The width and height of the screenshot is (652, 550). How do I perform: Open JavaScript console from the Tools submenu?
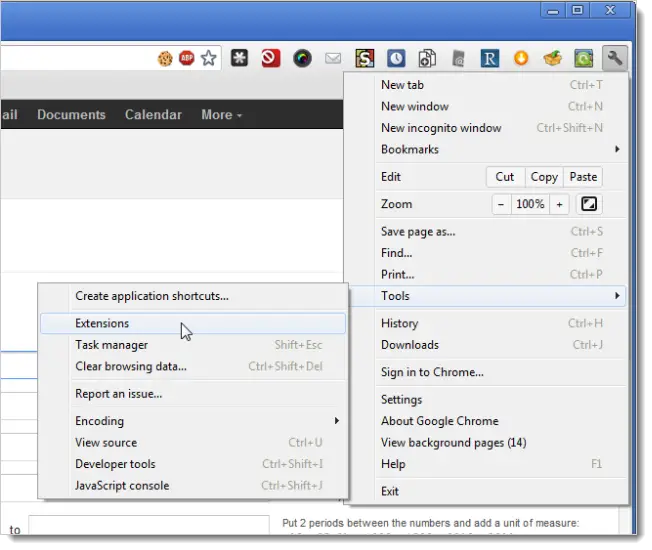coord(193,486)
